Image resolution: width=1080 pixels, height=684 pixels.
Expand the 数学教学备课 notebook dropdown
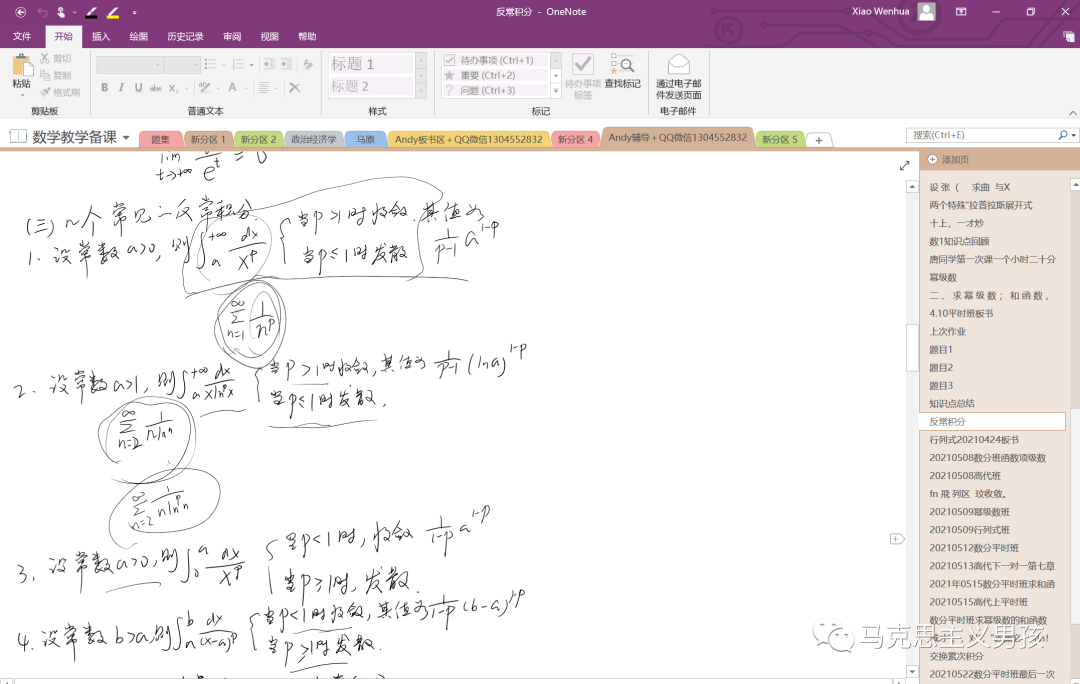pyautogui.click(x=126, y=138)
